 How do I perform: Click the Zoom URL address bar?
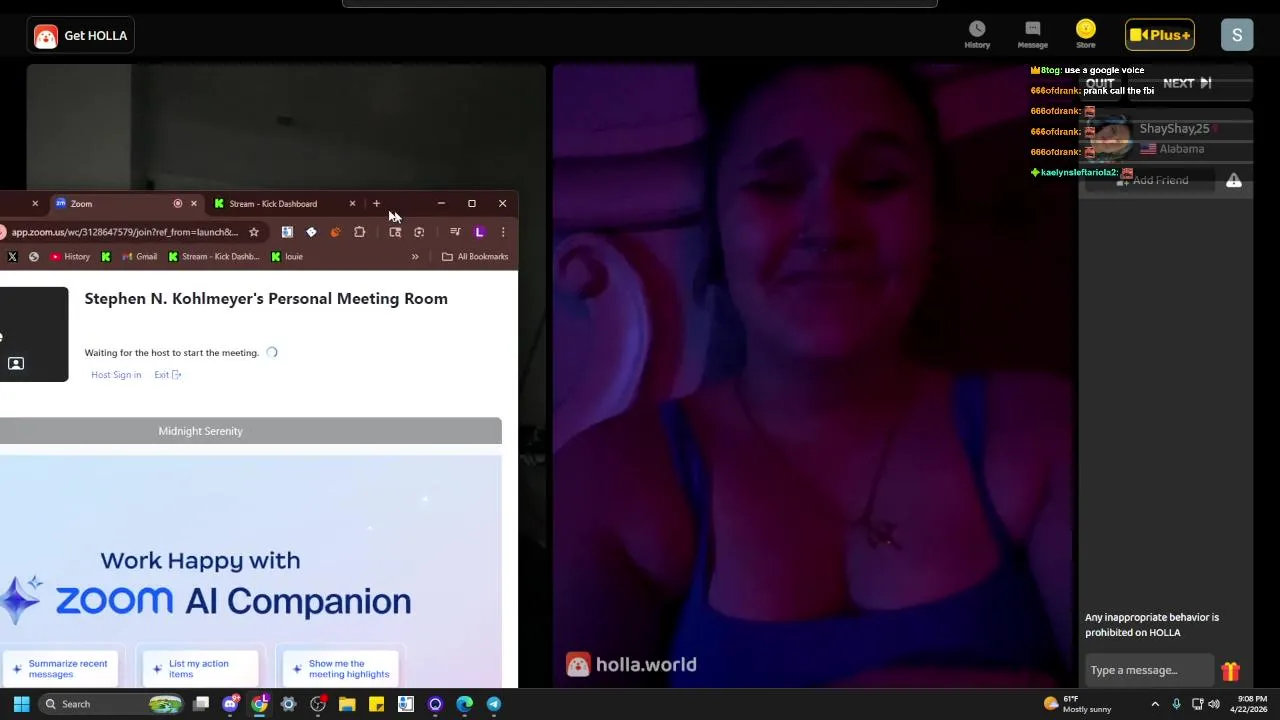coord(125,232)
